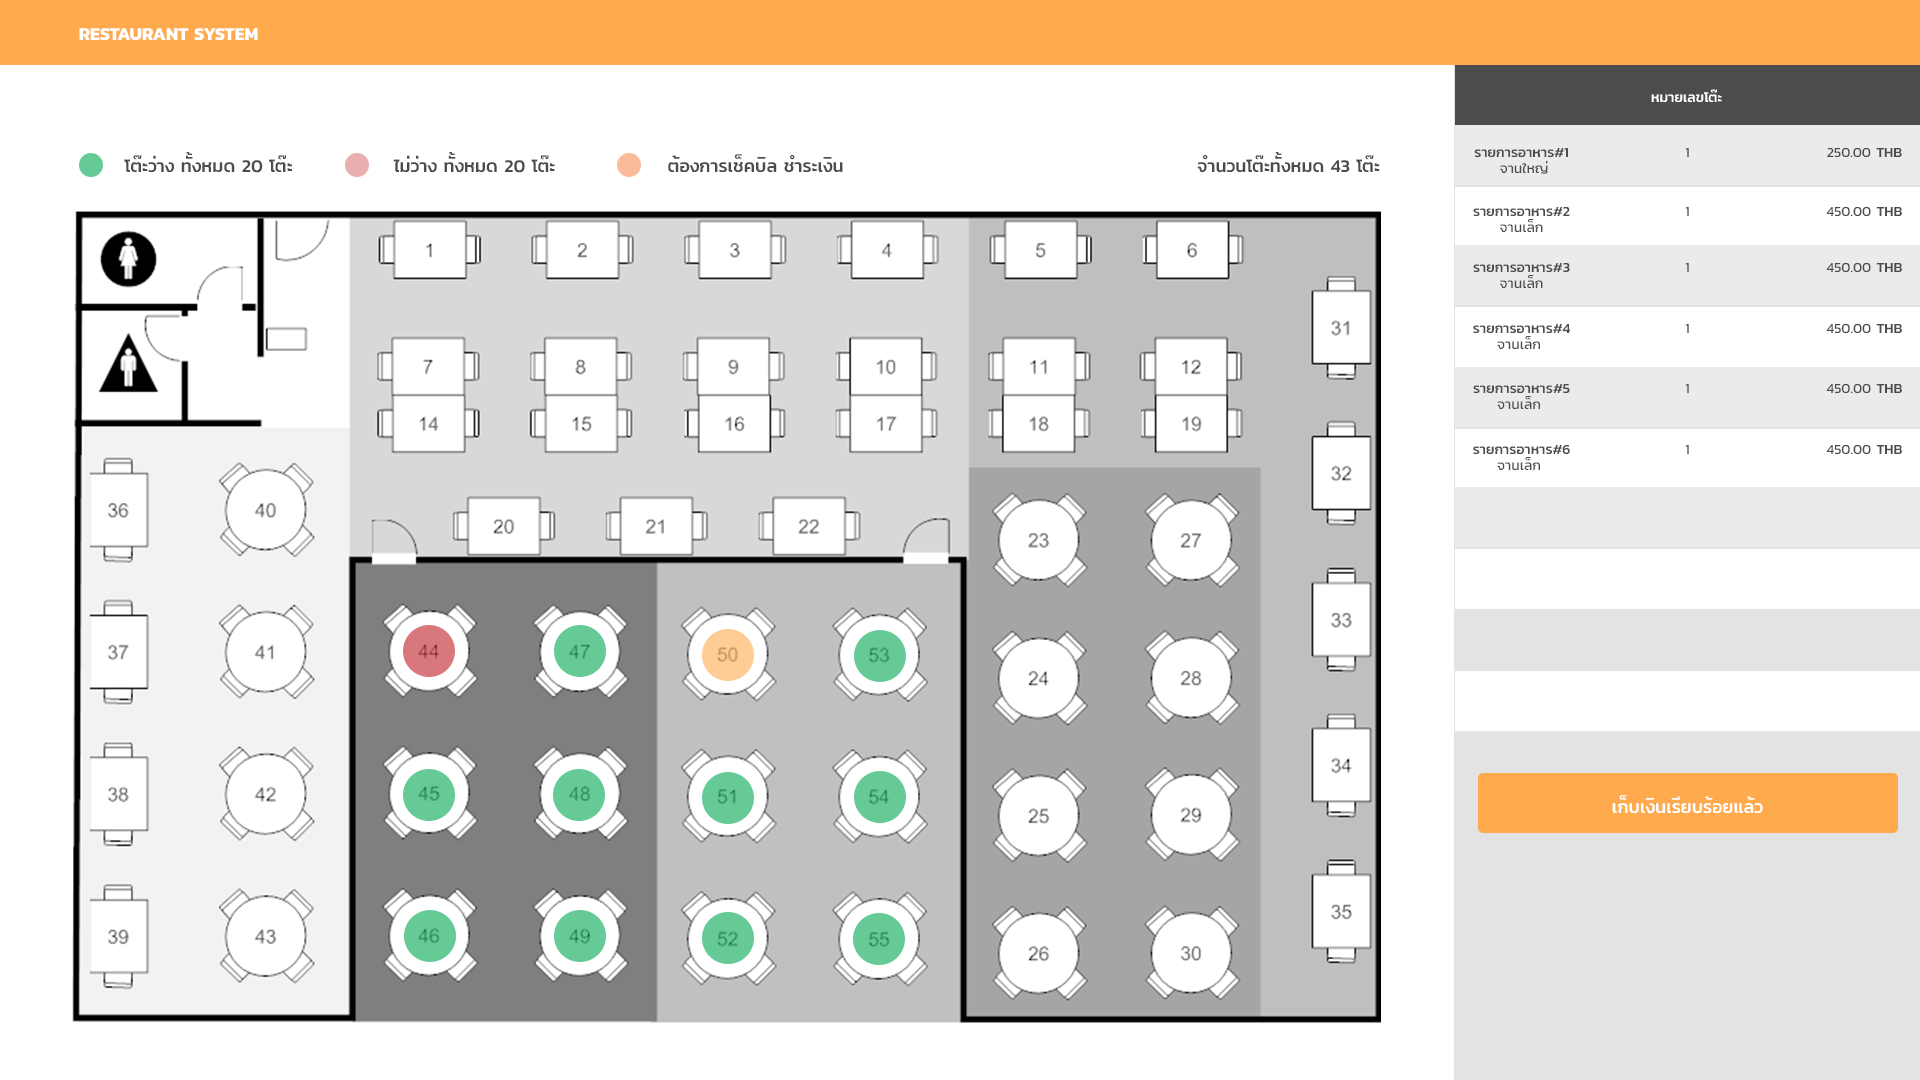Choose available green table 46

pos(429,936)
